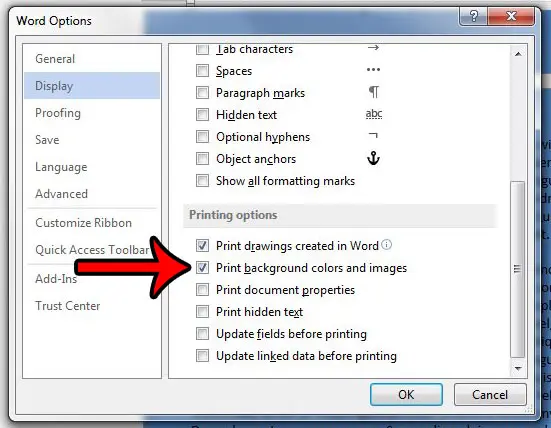The width and height of the screenshot is (551, 428).
Task: Click the arrow symbol beside Tab characters
Action: [x=373, y=47]
